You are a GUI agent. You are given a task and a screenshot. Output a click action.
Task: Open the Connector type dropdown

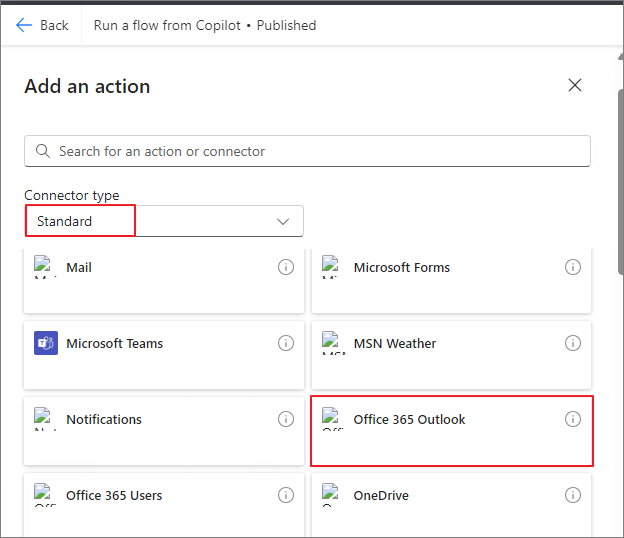tap(164, 221)
